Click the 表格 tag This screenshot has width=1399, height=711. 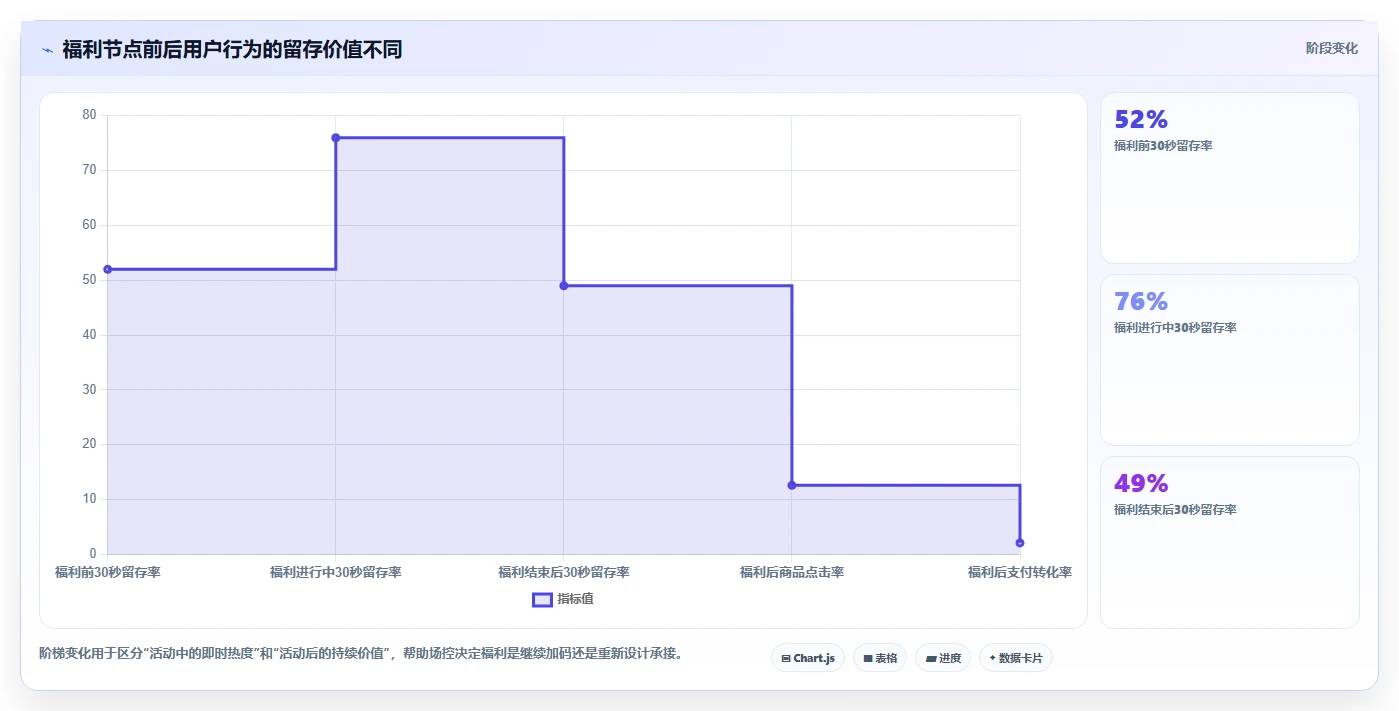coord(880,658)
